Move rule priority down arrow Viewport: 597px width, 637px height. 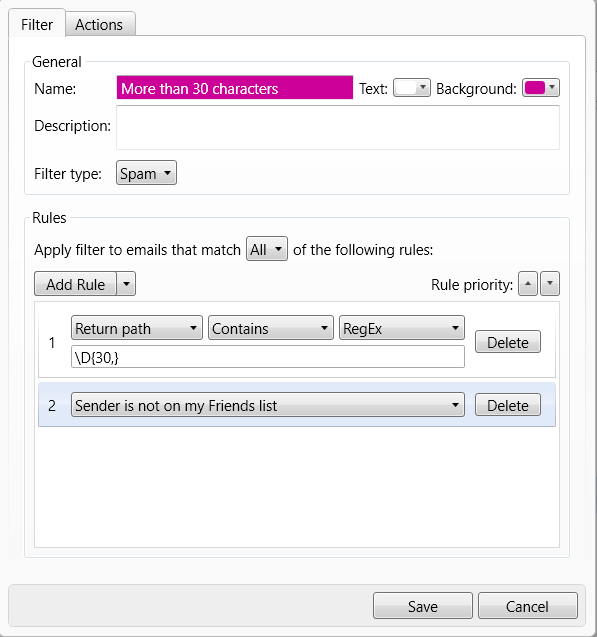[x=550, y=284]
